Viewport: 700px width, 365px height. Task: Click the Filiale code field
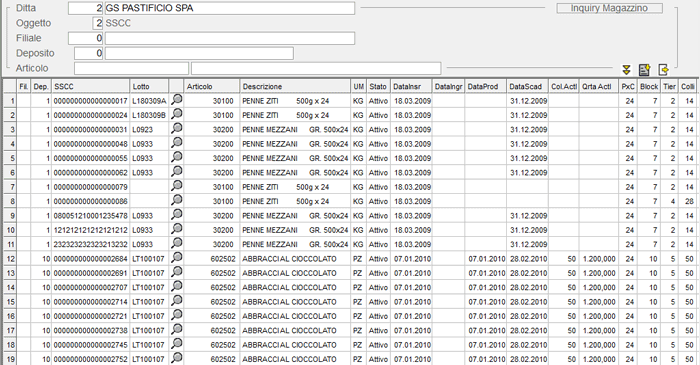[x=86, y=38]
